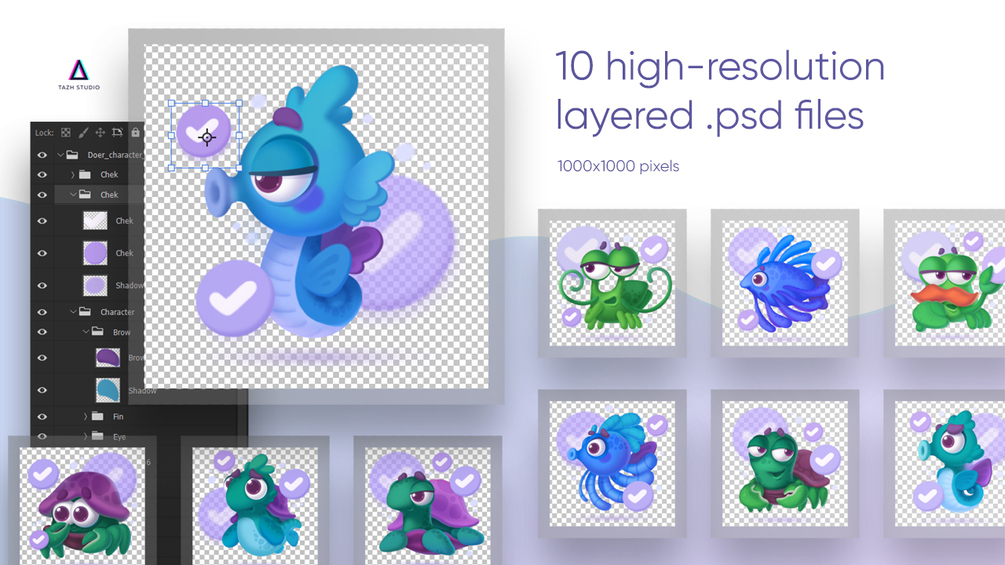Hide the Chek checkmark layer eye
This screenshot has height=565, width=1005.
point(42,221)
